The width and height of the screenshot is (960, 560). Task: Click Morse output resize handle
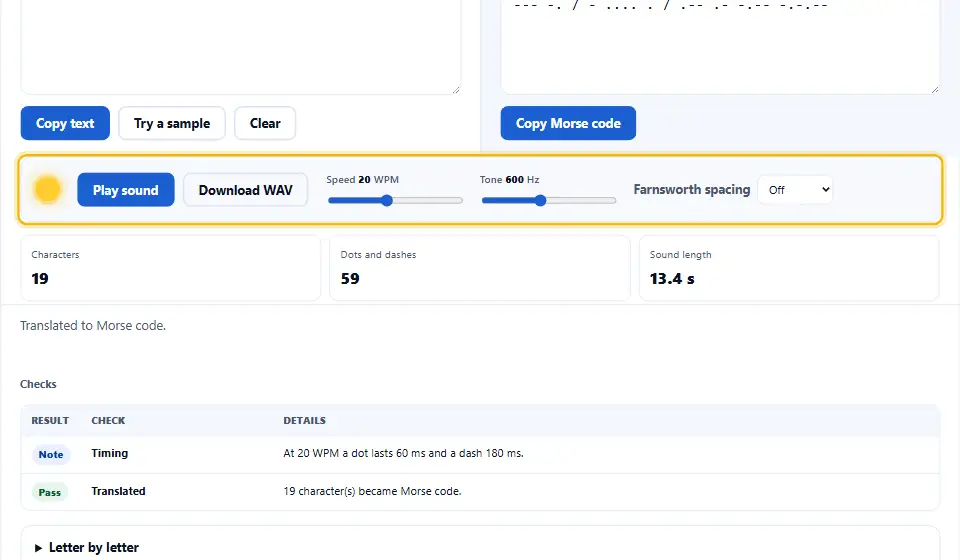pos(934,89)
